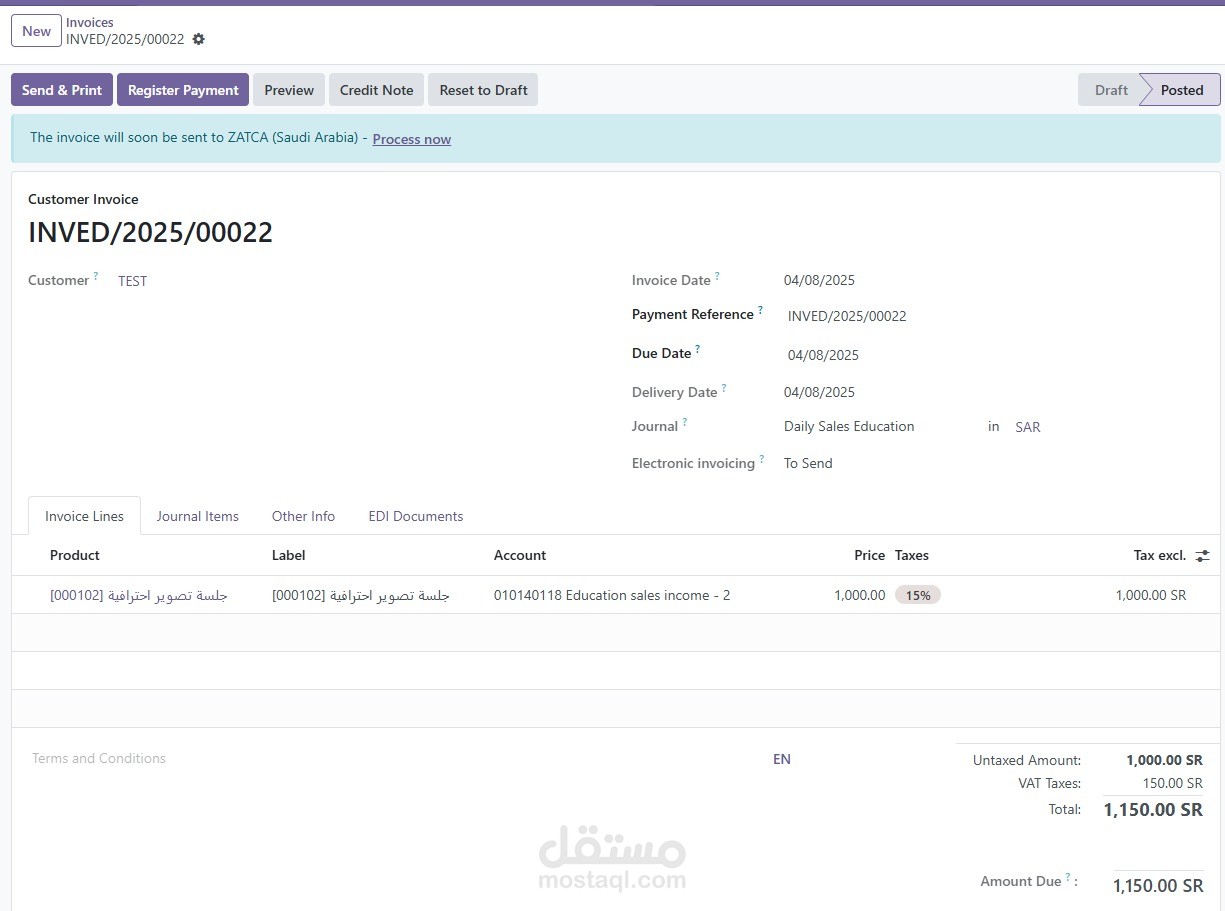This screenshot has height=911, width=1225.
Task: Switch to EDI Documents tab
Action: 415,516
